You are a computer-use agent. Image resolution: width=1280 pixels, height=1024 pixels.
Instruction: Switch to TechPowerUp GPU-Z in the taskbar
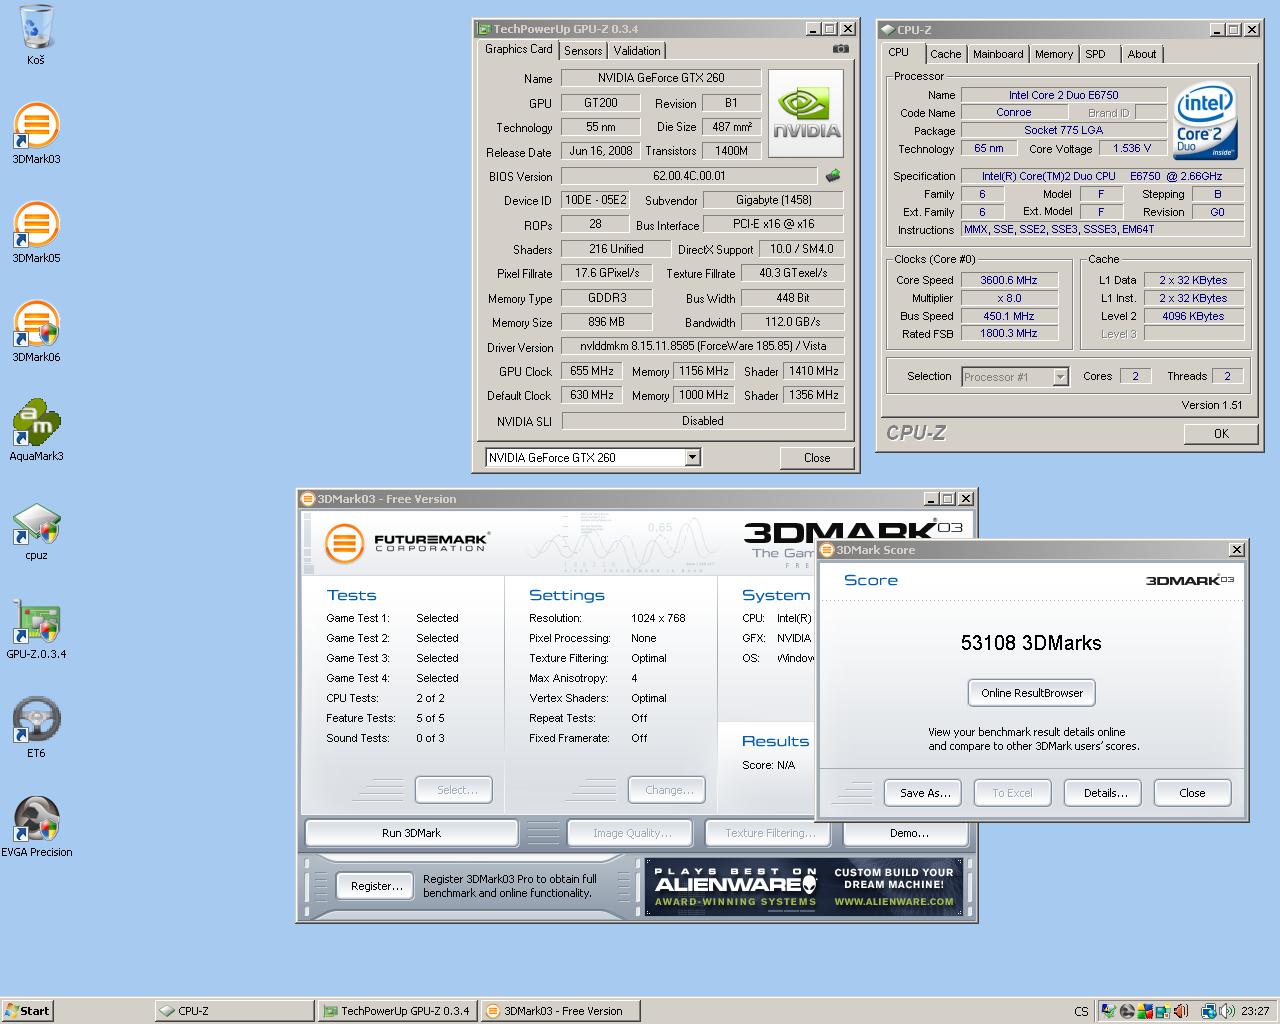pos(397,1011)
